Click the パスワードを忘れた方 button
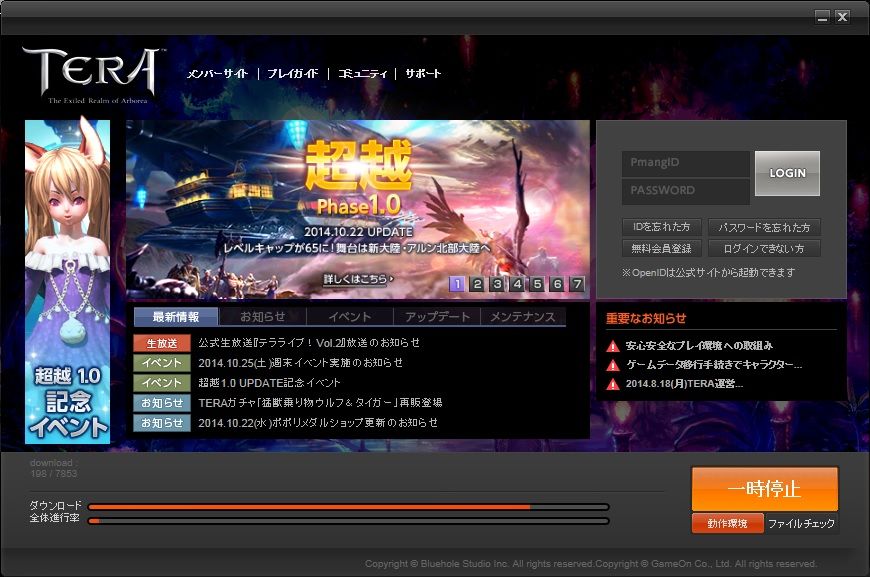The width and height of the screenshot is (870, 577). click(764, 227)
